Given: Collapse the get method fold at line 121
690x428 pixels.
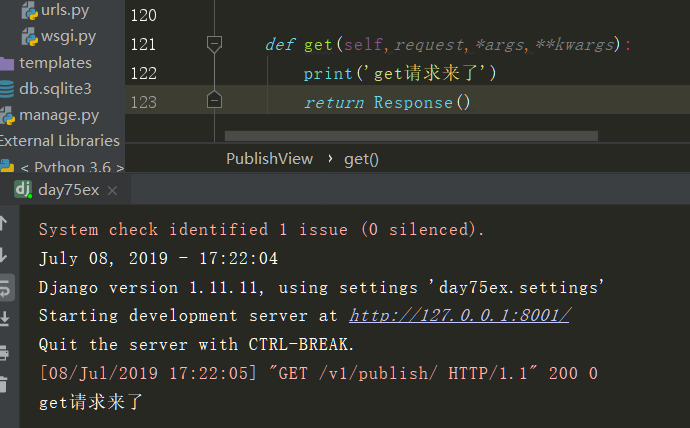Looking at the screenshot, I should [x=213, y=44].
